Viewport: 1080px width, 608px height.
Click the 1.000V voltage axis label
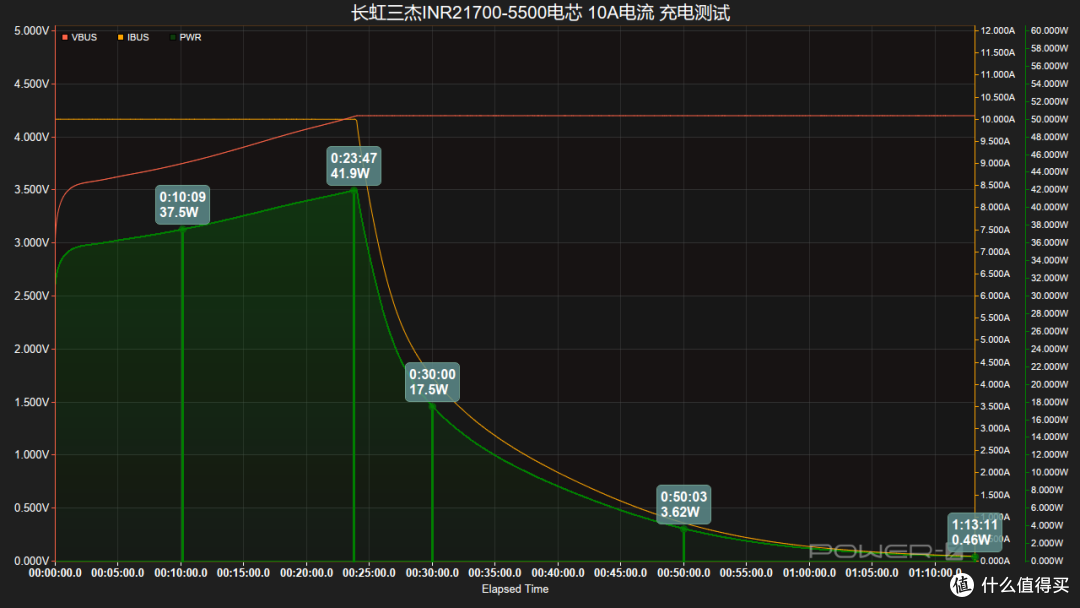click(x=32, y=454)
